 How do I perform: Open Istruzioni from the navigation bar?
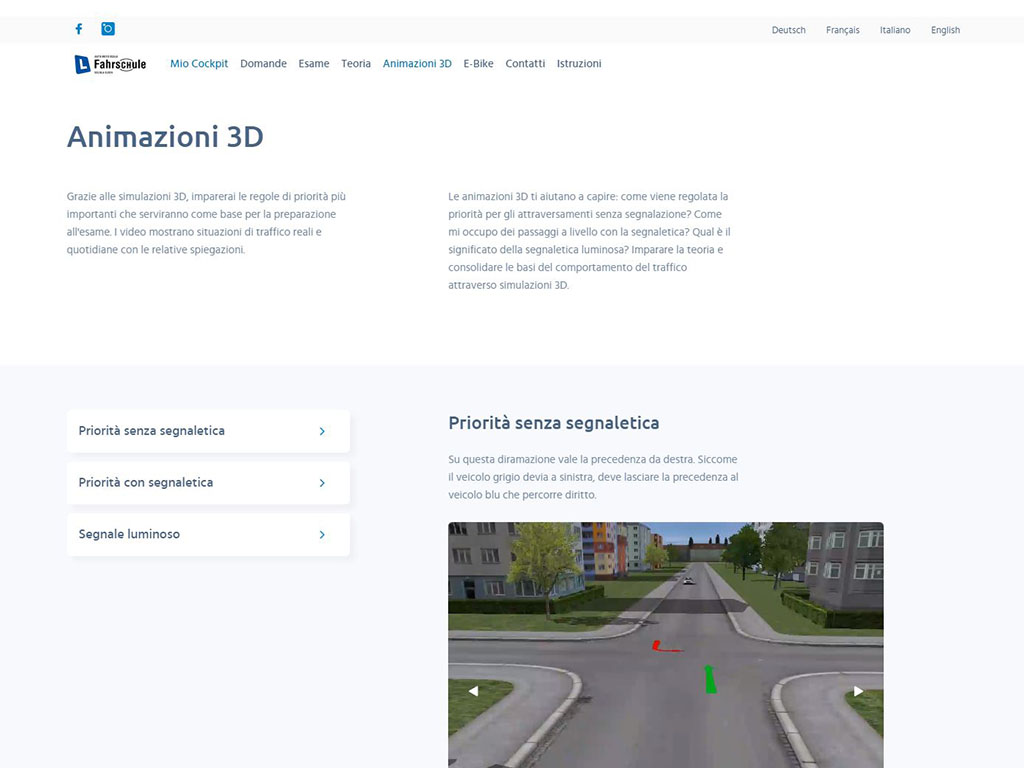[x=579, y=64]
